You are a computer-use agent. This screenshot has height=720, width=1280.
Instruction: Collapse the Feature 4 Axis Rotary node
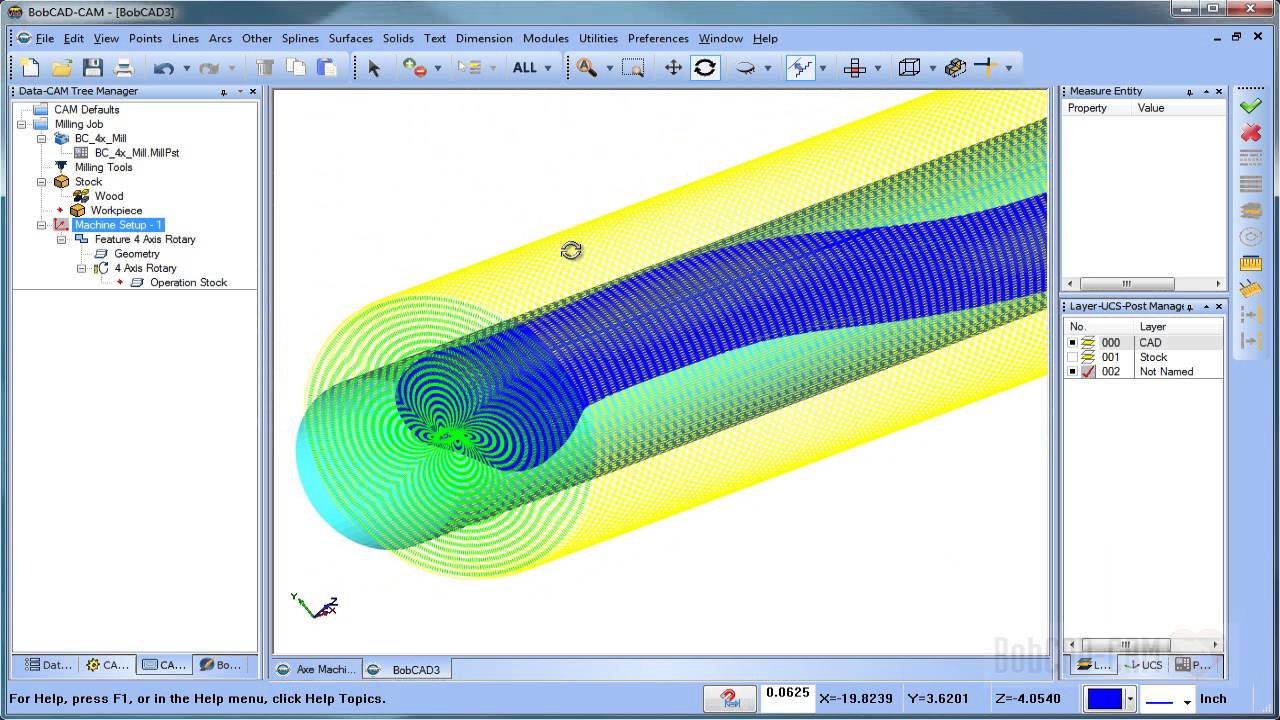(62, 239)
